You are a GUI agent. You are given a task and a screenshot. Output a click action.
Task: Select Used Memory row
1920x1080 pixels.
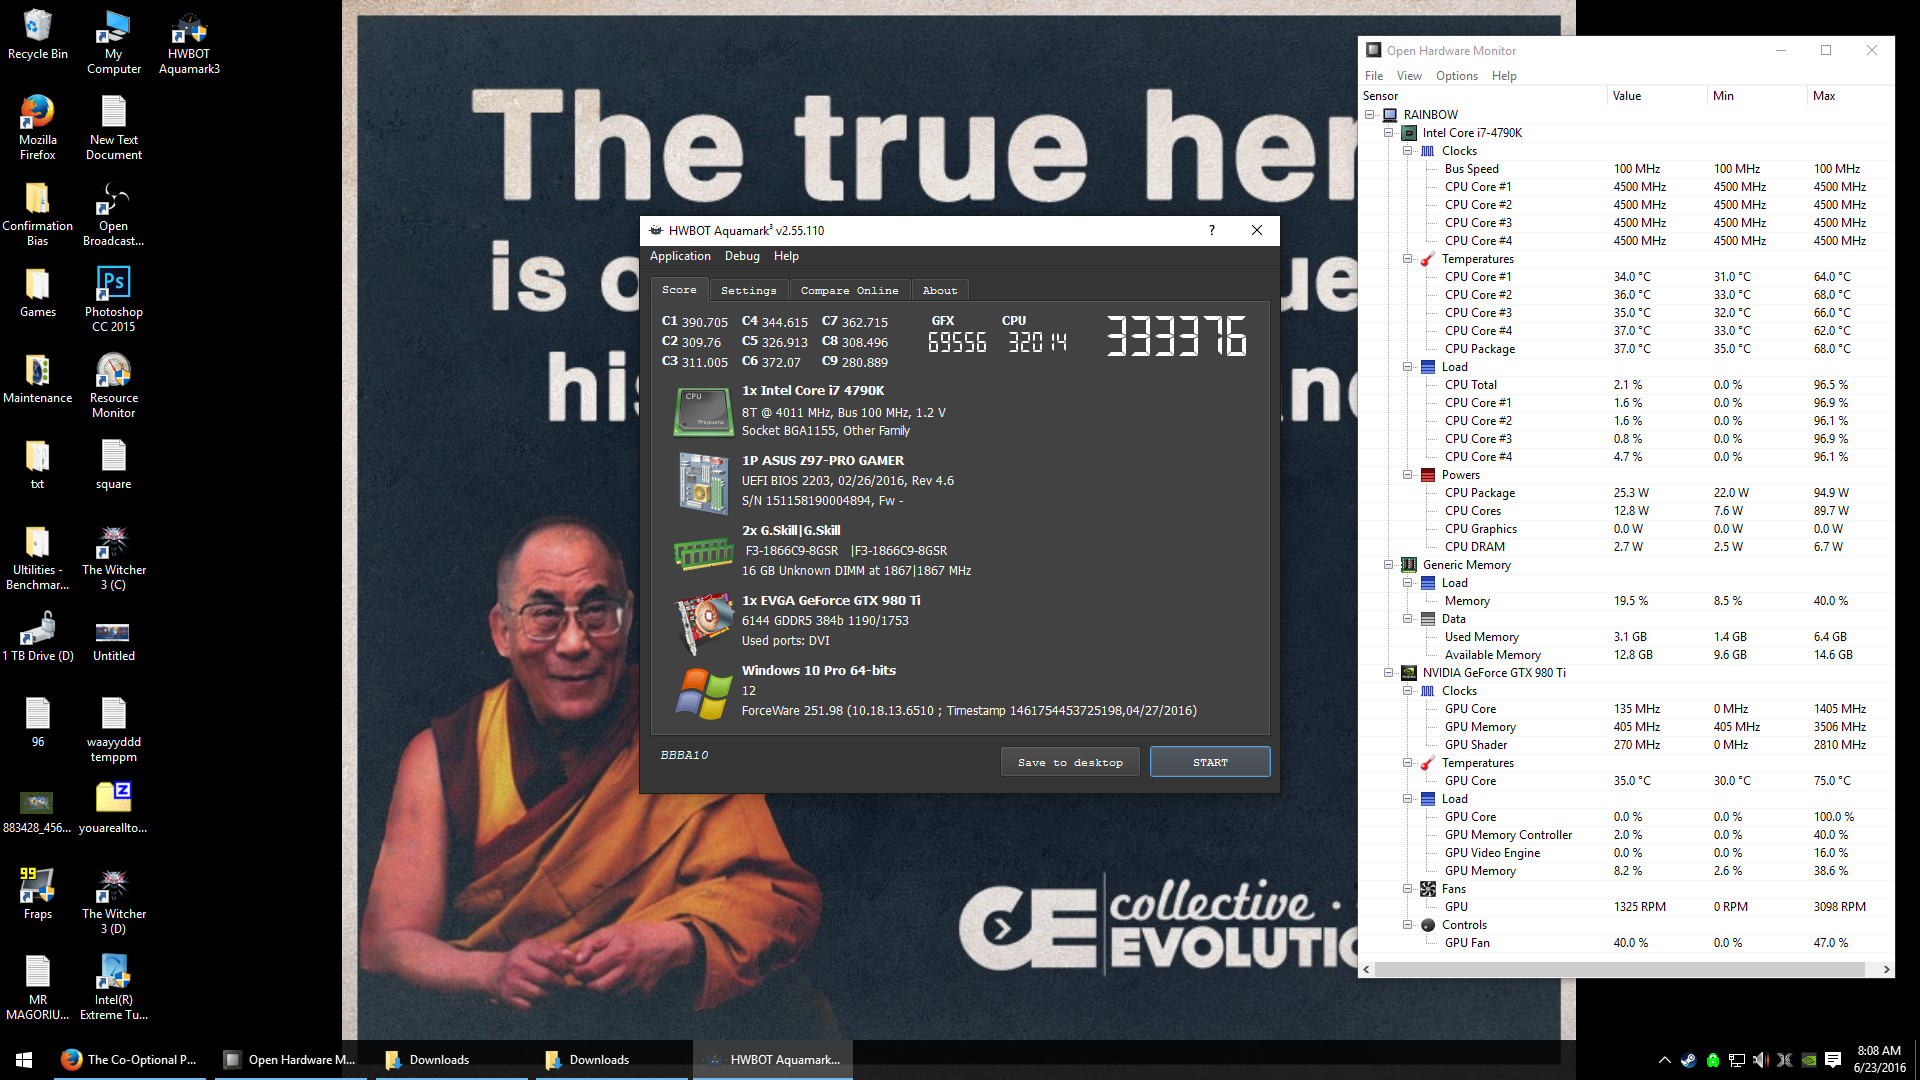1627,637
